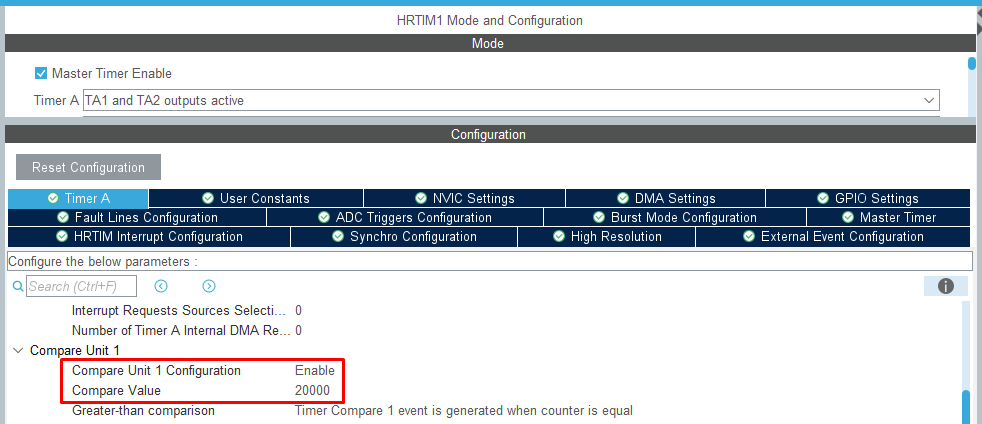Open the Burst Mode Configuration tab
The image size is (982, 424).
675,217
